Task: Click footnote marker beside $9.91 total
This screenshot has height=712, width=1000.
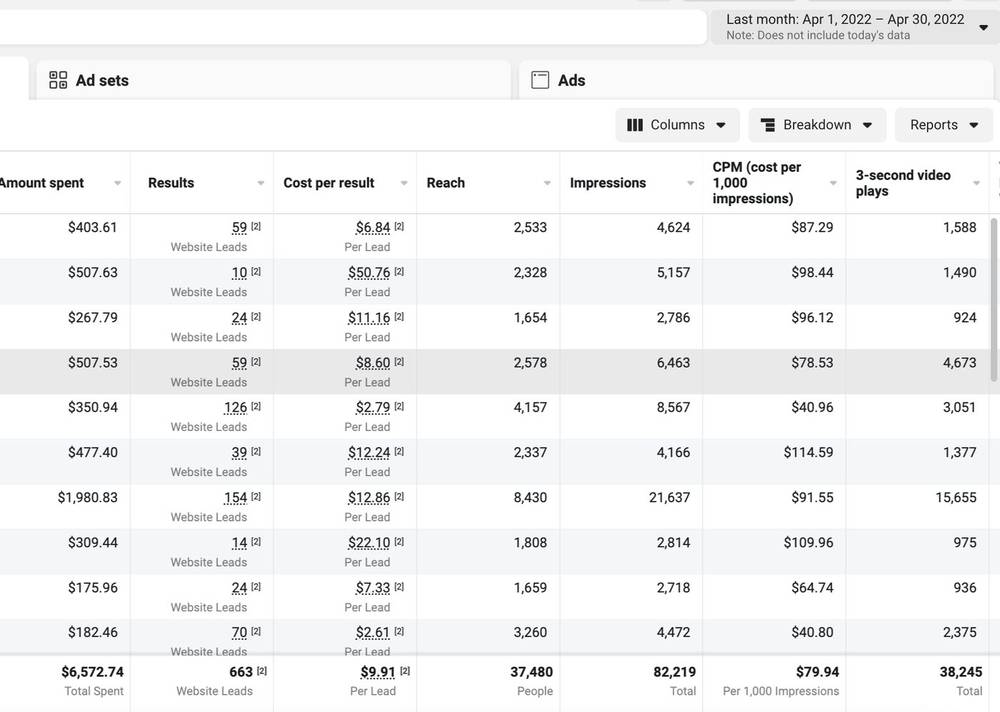Action: click(405, 671)
